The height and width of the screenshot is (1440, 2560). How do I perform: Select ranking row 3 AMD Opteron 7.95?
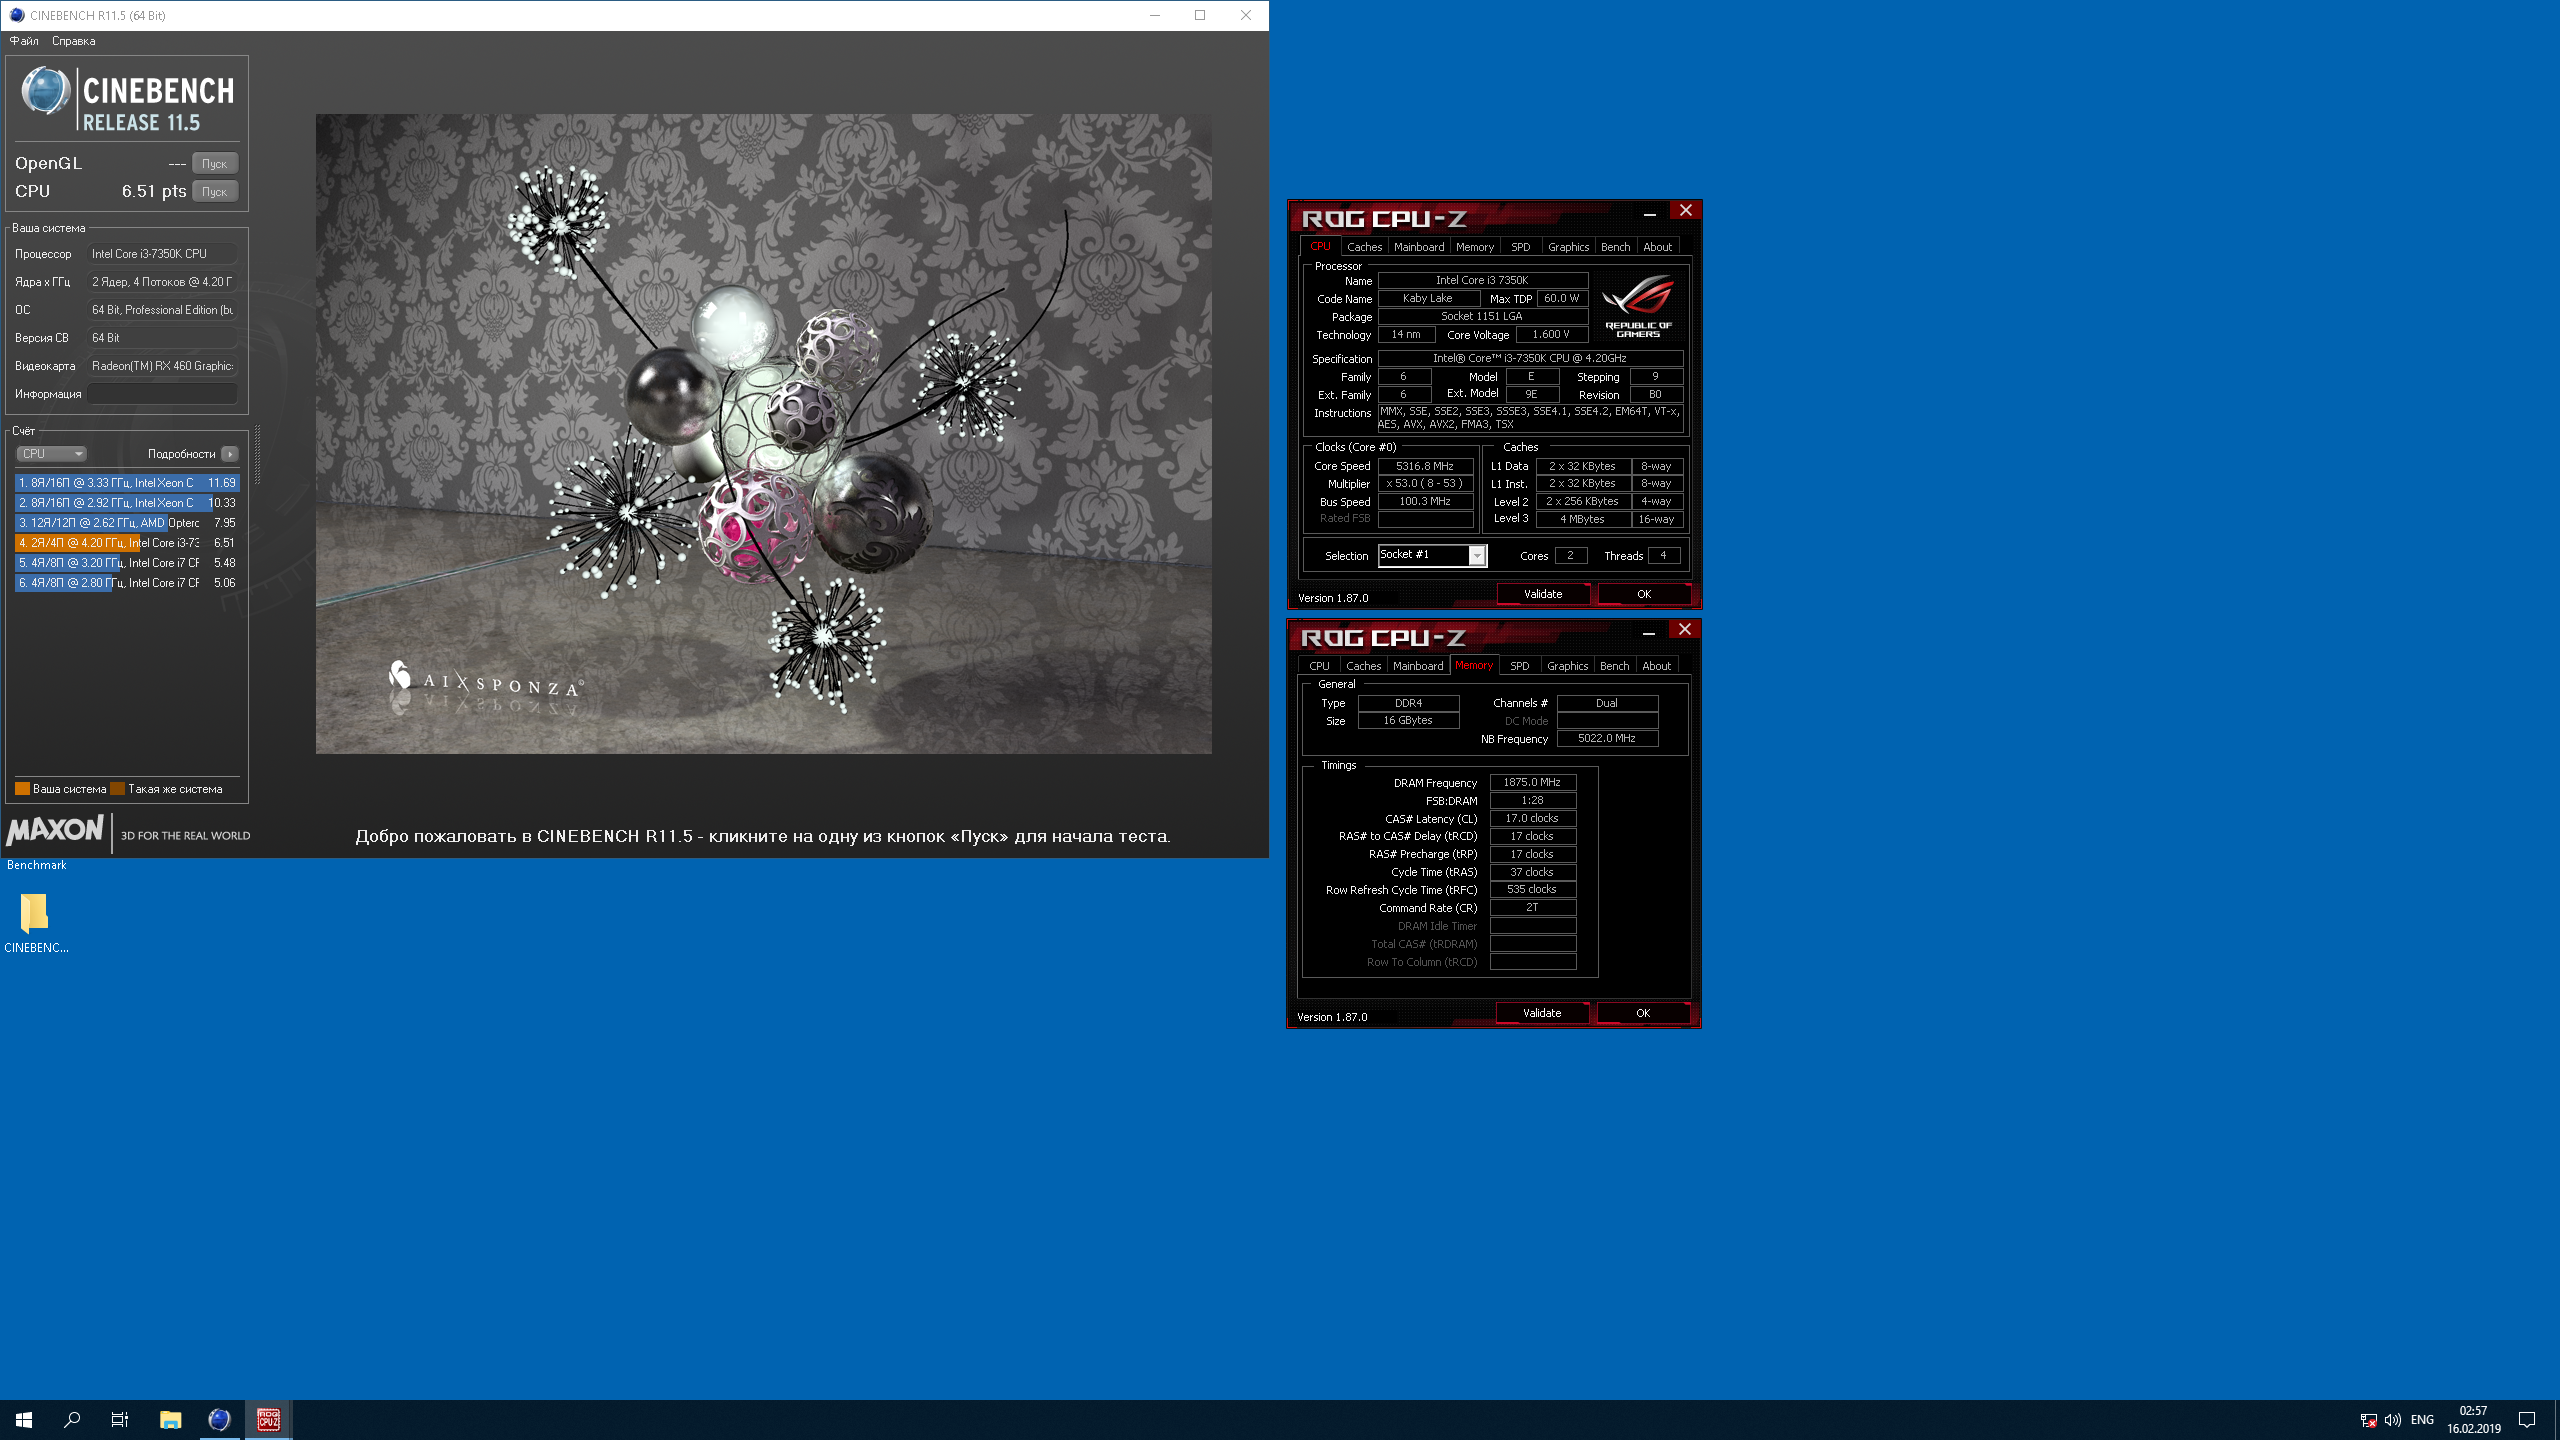pyautogui.click(x=127, y=523)
